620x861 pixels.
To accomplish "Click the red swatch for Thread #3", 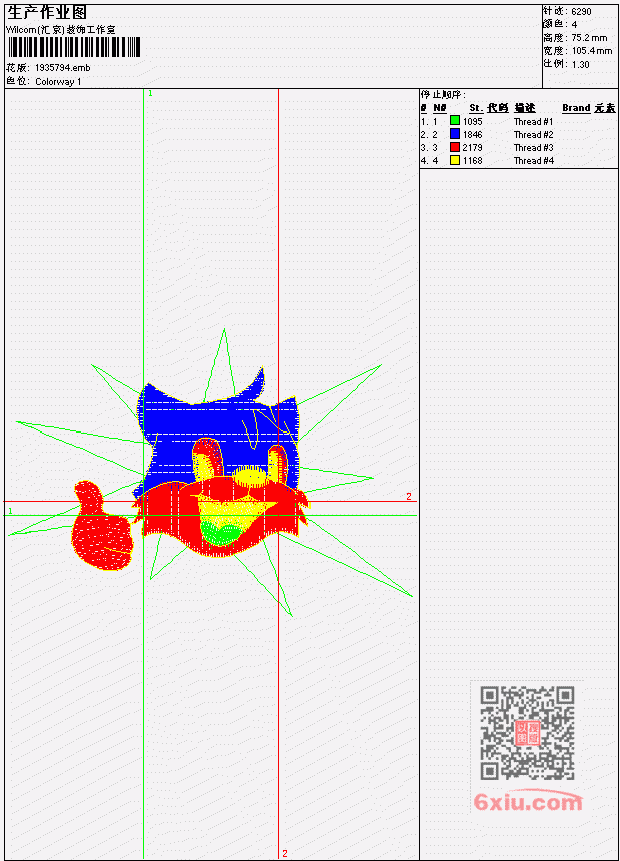I will tap(455, 147).
